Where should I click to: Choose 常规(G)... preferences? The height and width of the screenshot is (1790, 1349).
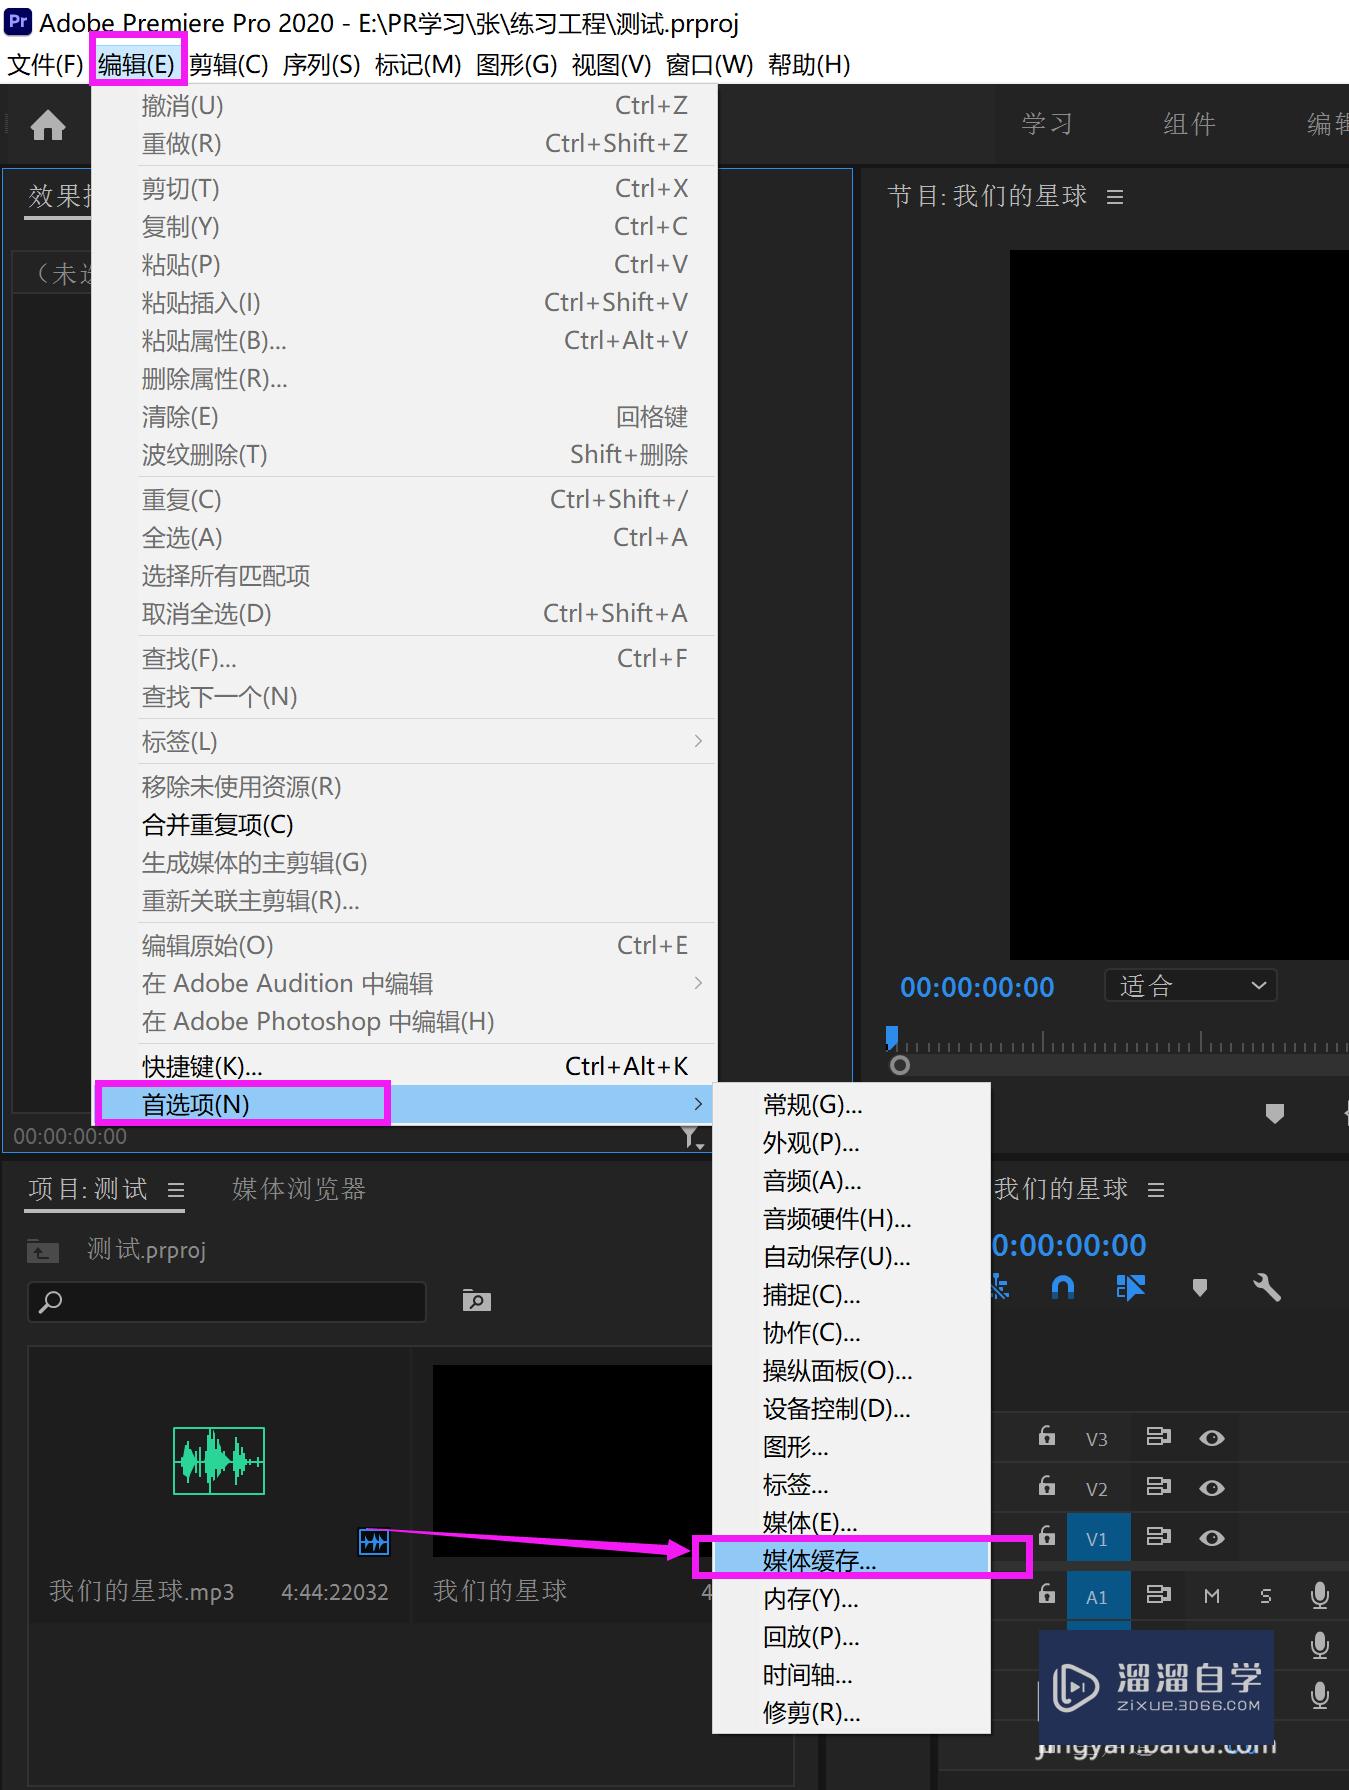851,1104
